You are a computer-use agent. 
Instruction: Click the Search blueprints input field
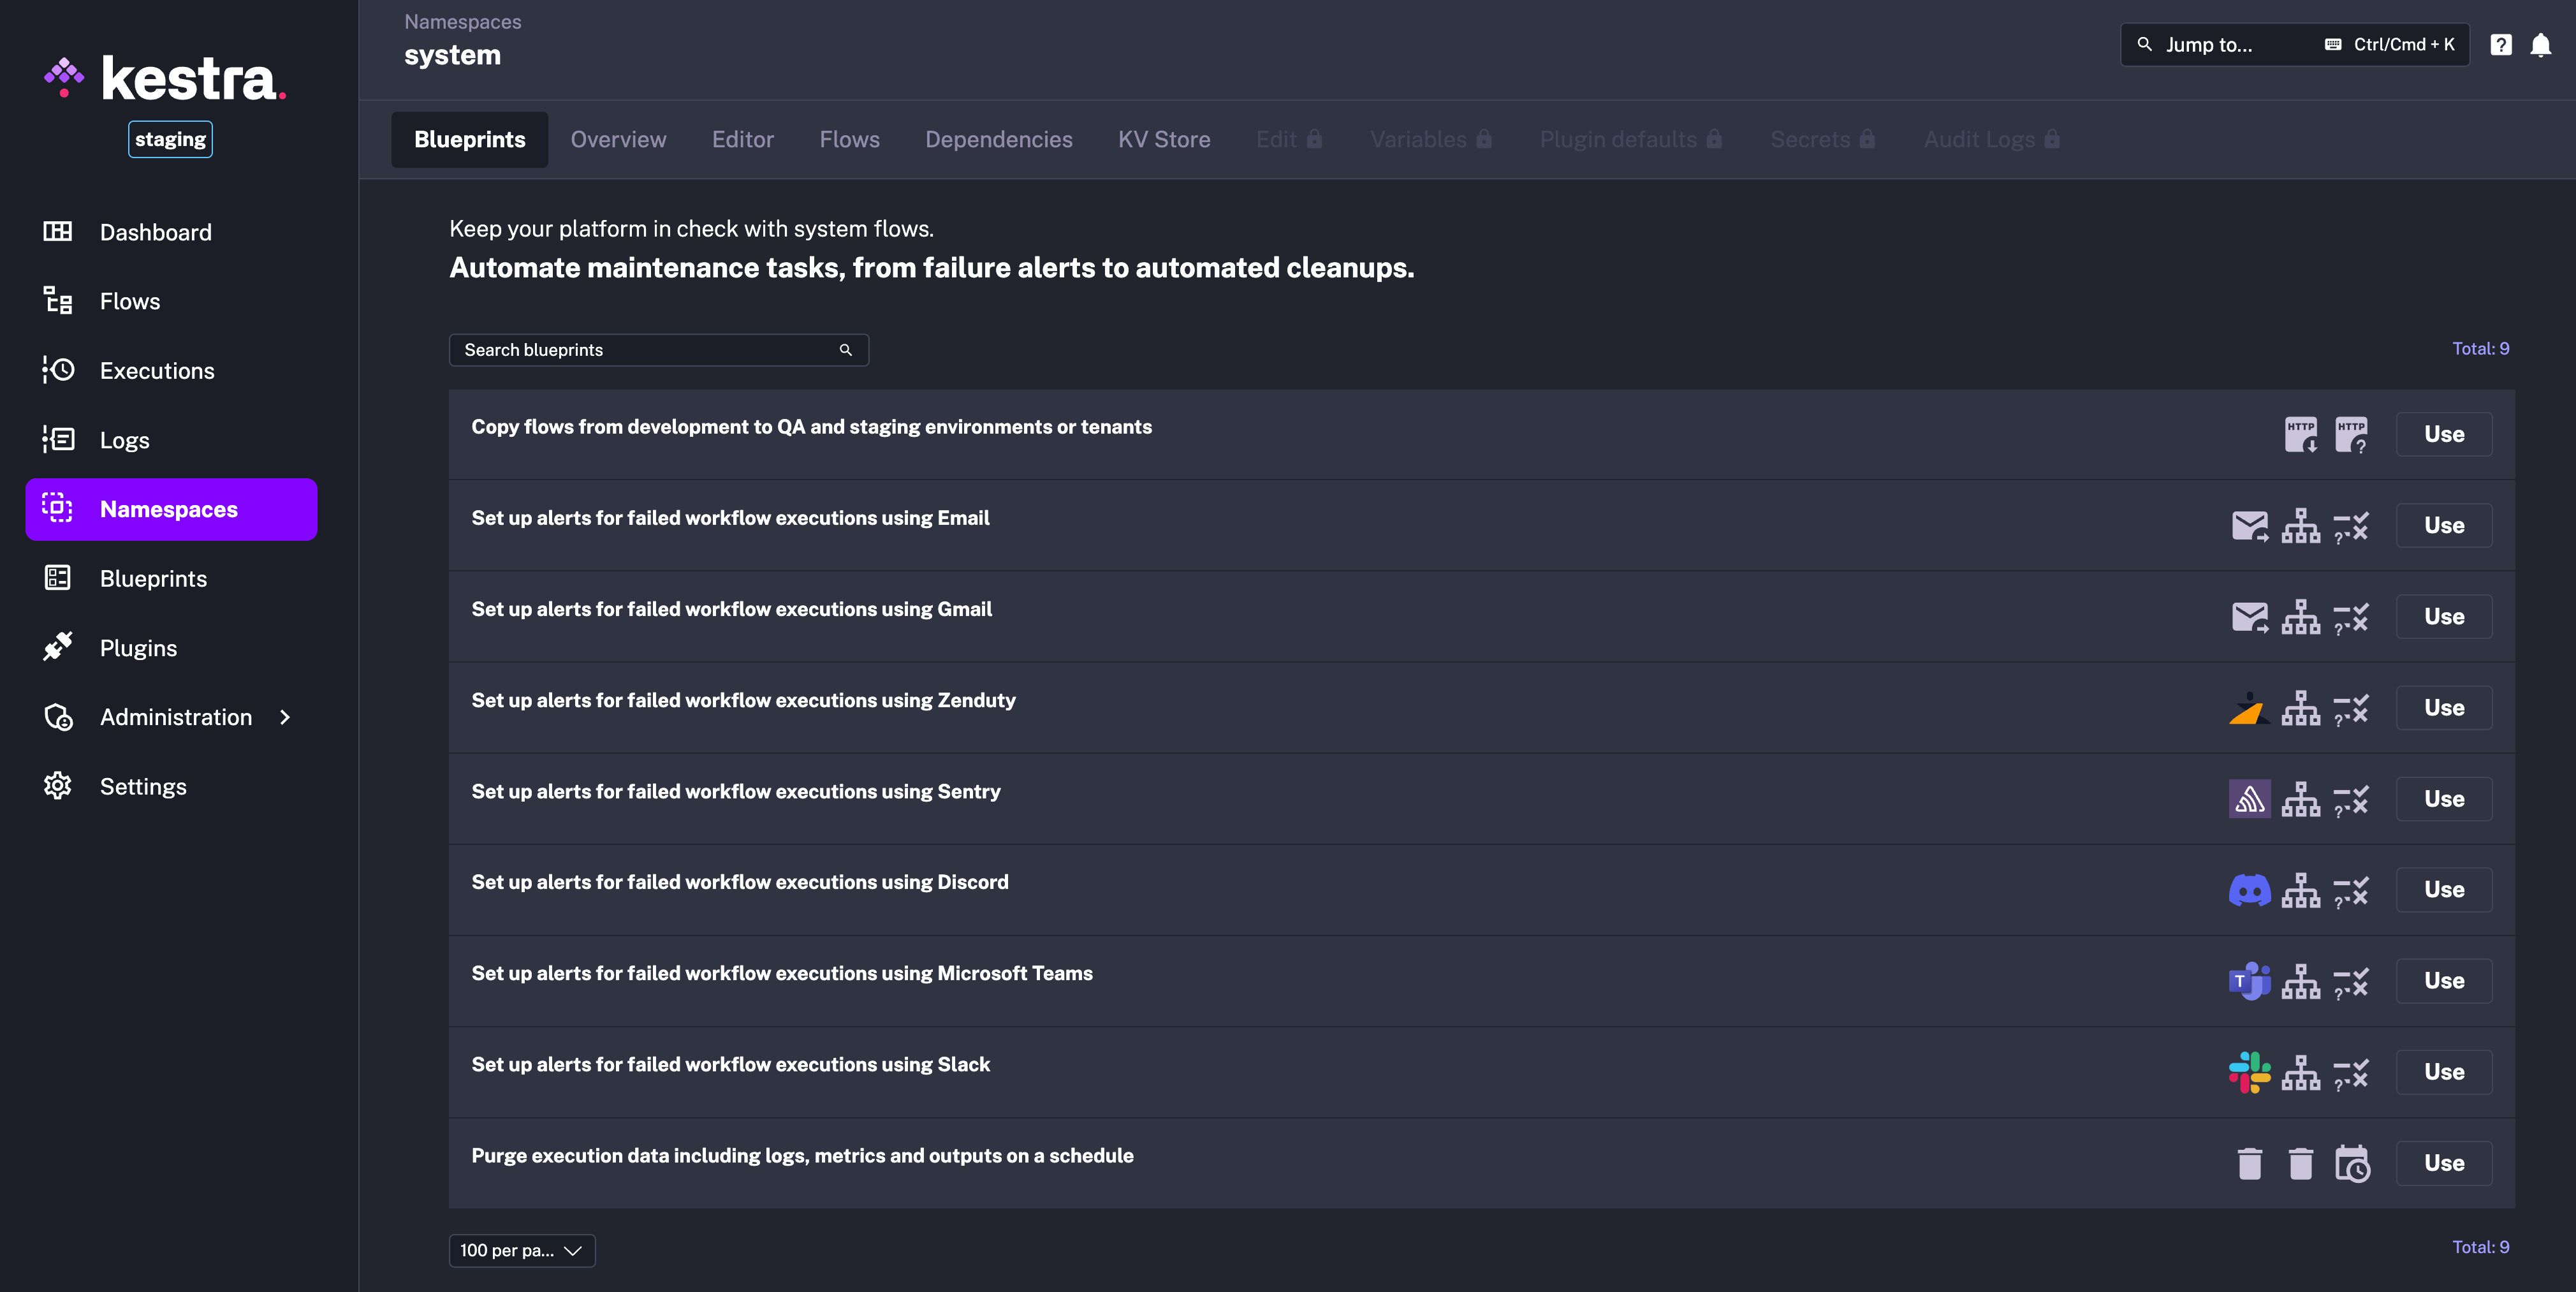[x=649, y=348]
